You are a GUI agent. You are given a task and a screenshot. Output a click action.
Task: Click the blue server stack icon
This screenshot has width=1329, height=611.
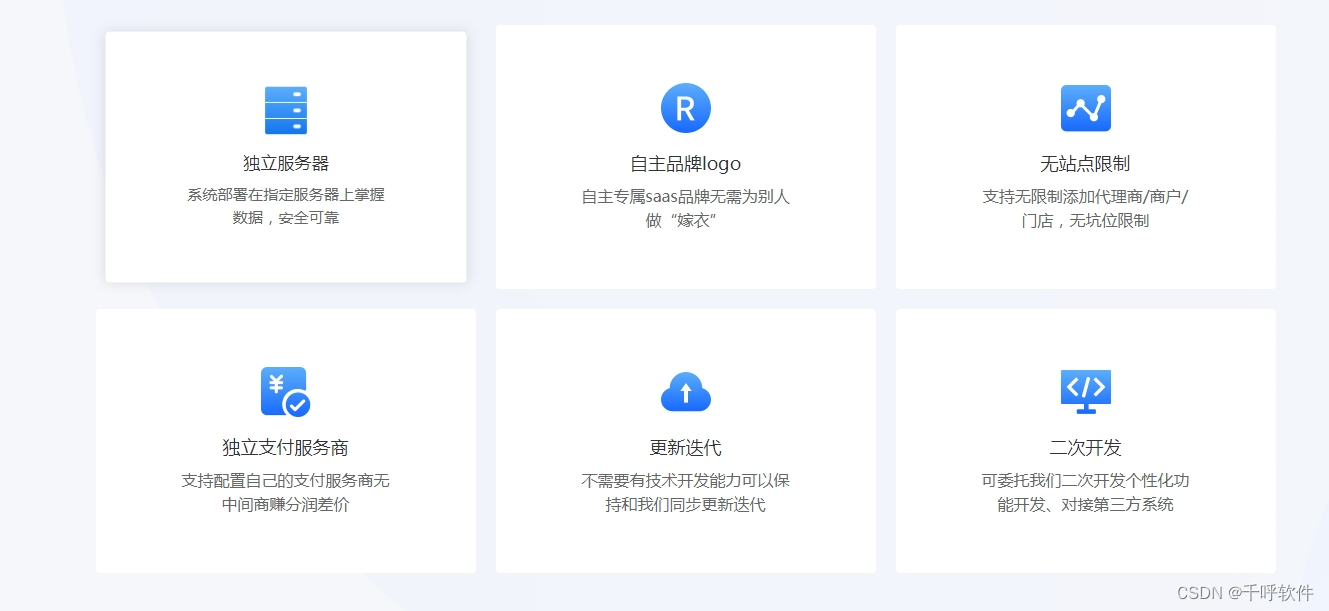point(286,110)
